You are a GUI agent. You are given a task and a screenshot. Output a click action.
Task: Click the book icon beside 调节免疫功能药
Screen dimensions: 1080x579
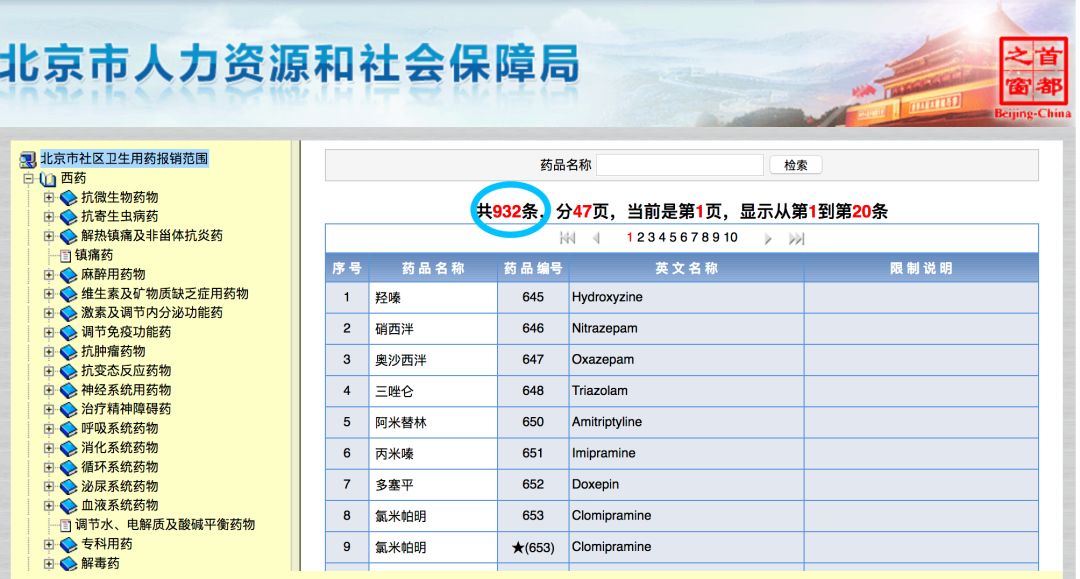[68, 333]
